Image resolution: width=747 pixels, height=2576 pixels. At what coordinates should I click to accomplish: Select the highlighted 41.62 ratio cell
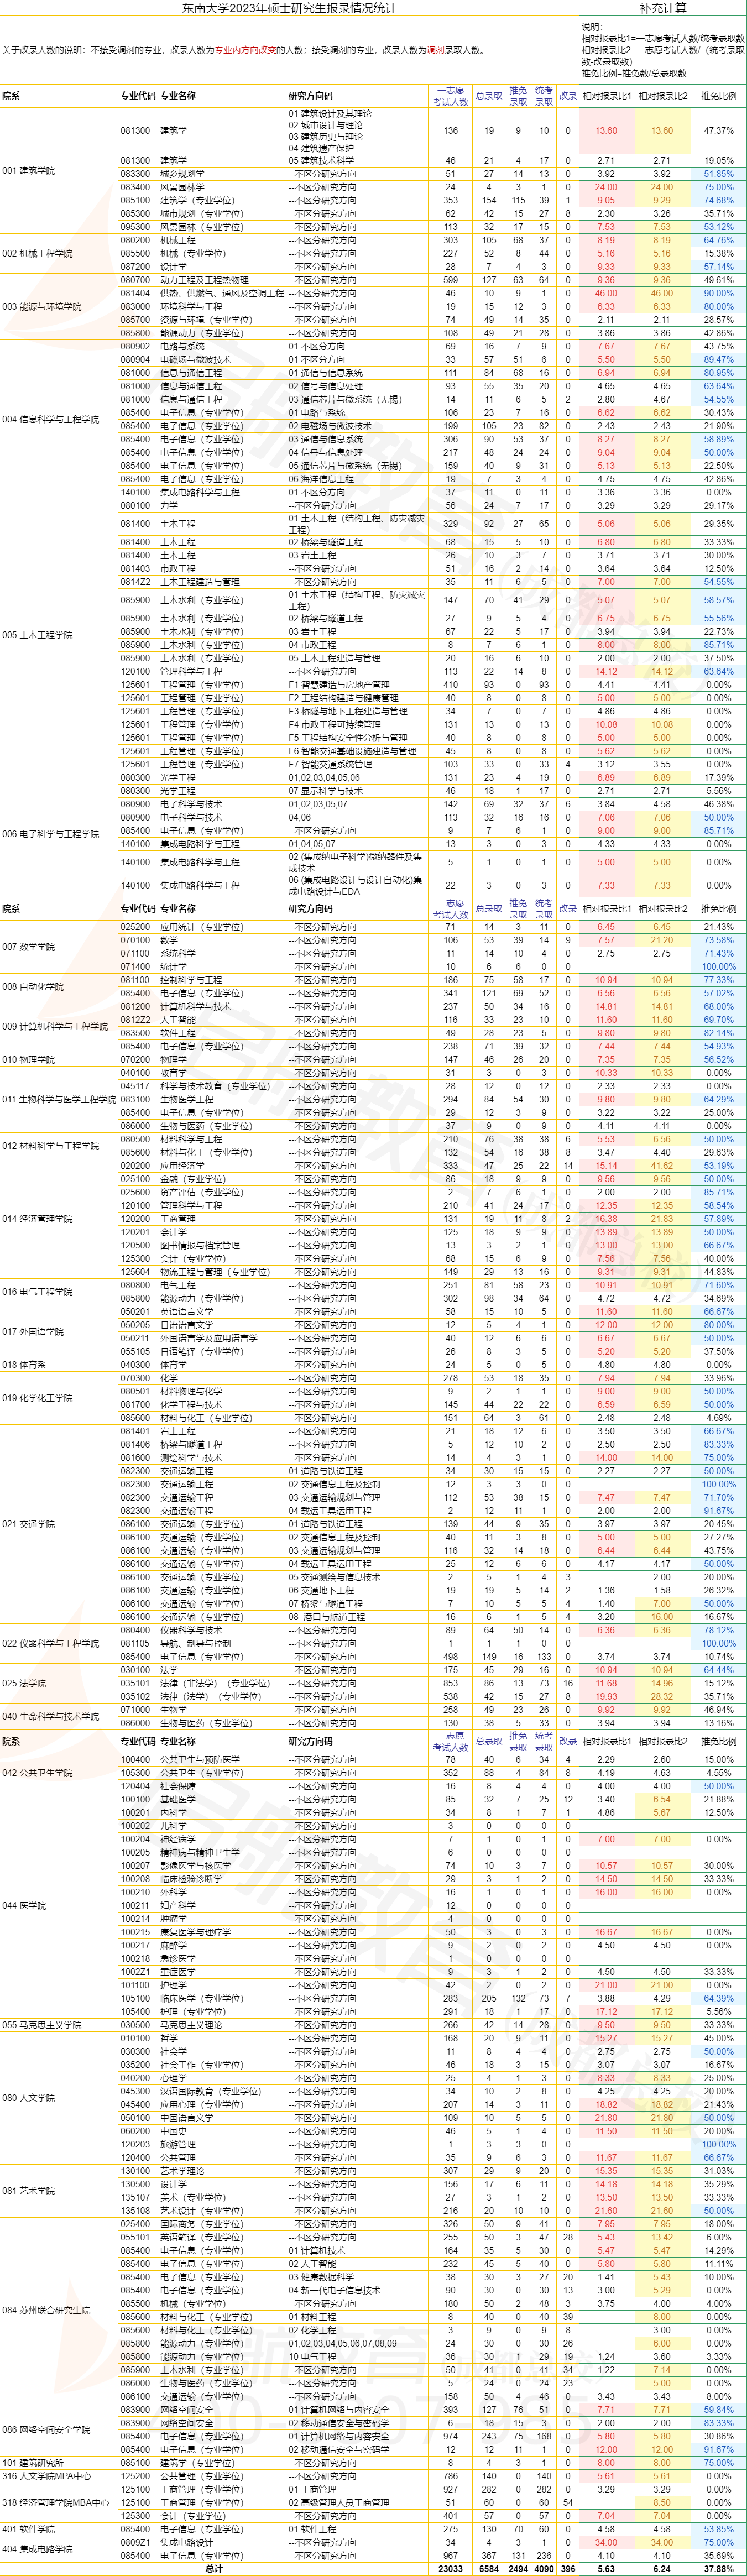click(662, 1166)
